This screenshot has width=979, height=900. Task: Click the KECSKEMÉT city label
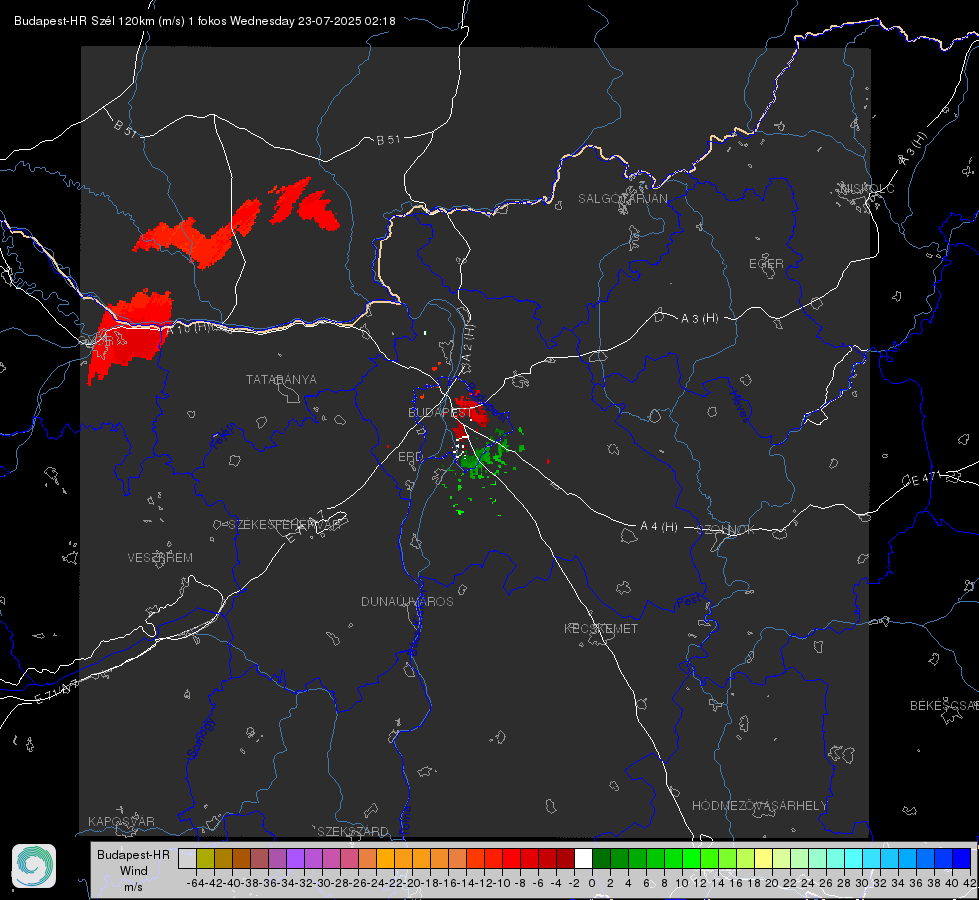click(x=601, y=629)
